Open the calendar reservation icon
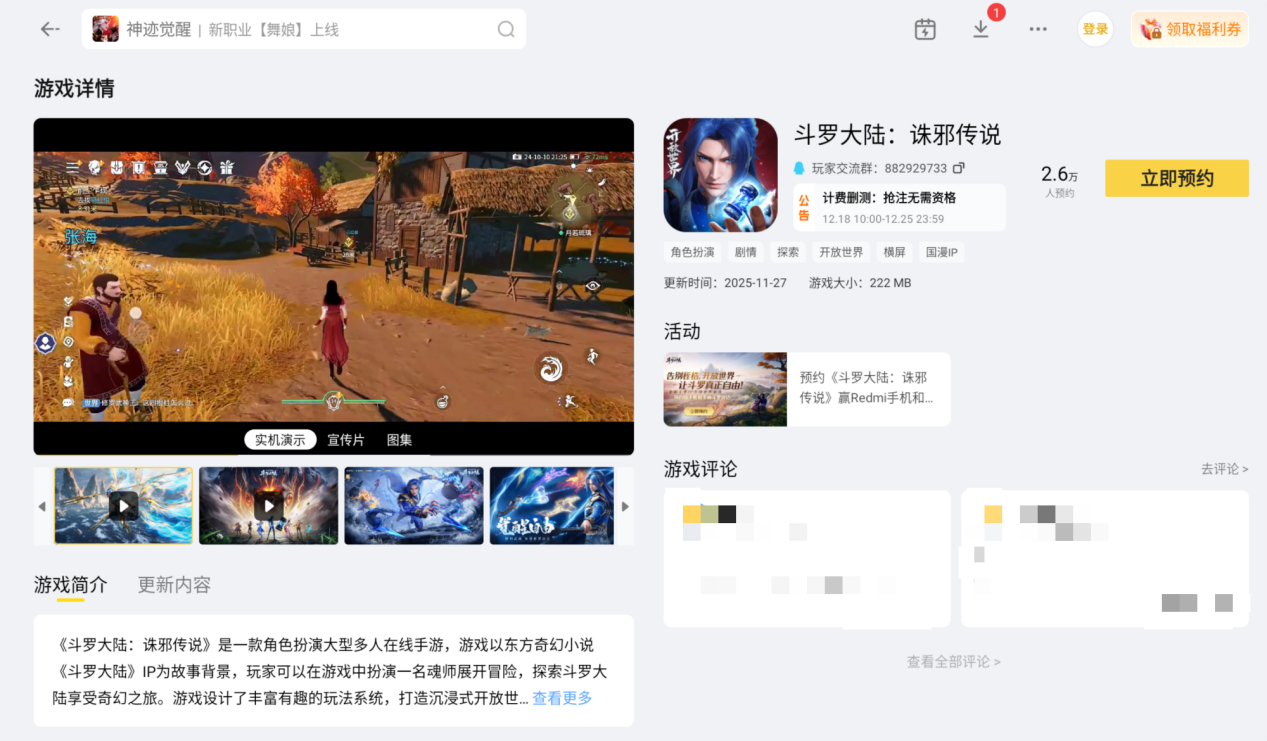 point(925,29)
